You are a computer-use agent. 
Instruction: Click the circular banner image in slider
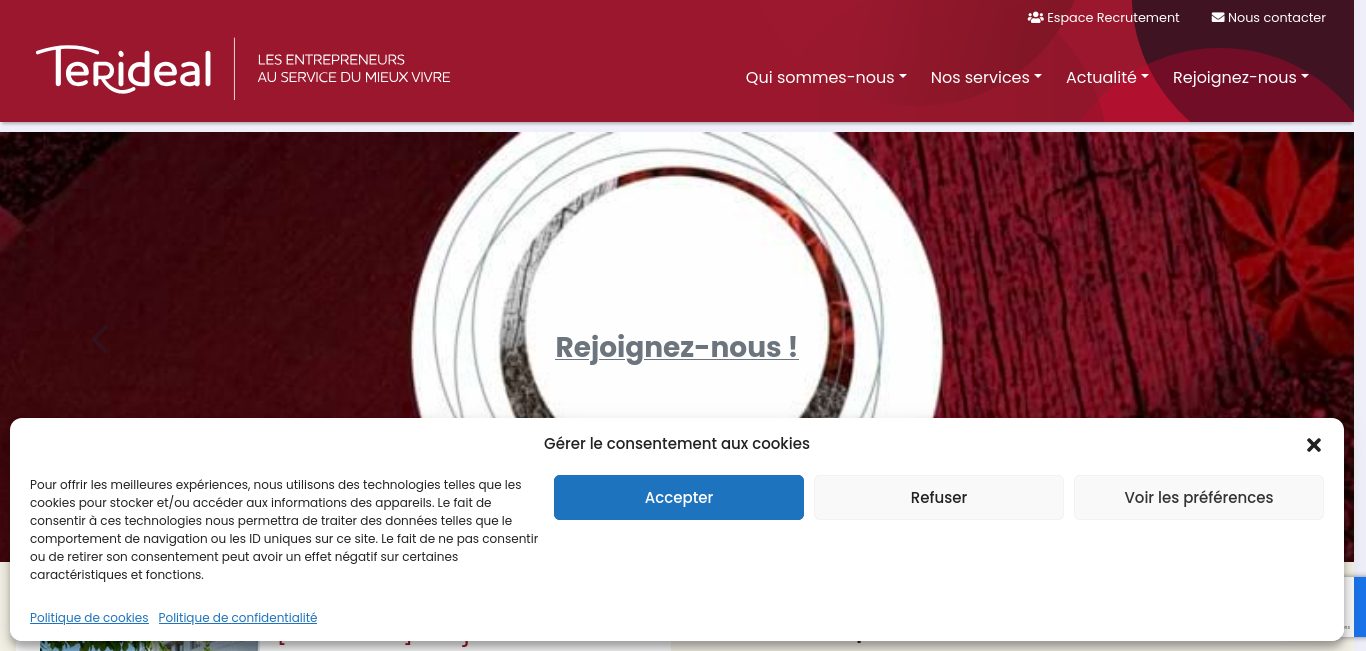click(x=677, y=275)
